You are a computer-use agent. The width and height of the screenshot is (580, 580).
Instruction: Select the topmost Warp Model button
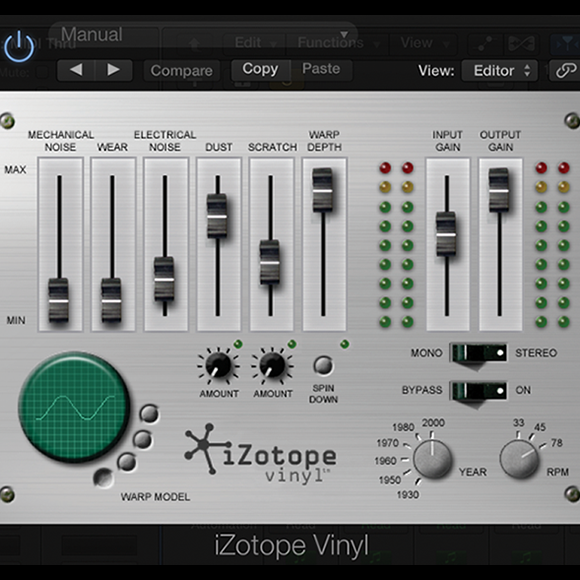pos(149,414)
